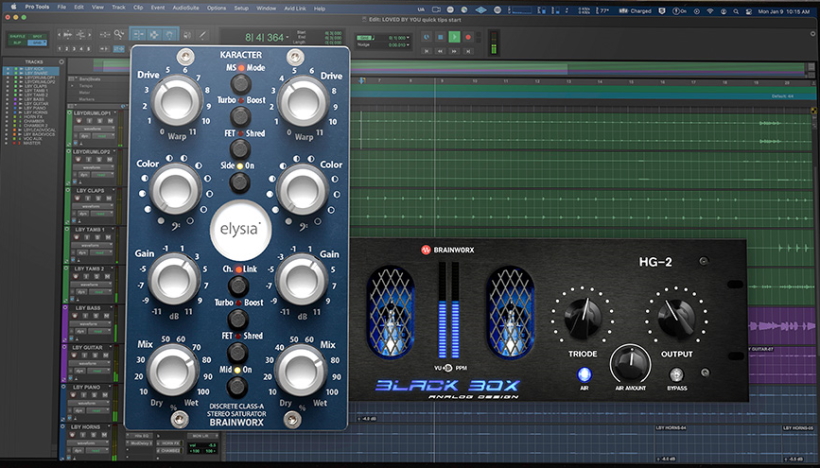This screenshot has height=468, width=820.
Task: Click the elysia logo on the Karacter plugin
Action: coord(241,230)
